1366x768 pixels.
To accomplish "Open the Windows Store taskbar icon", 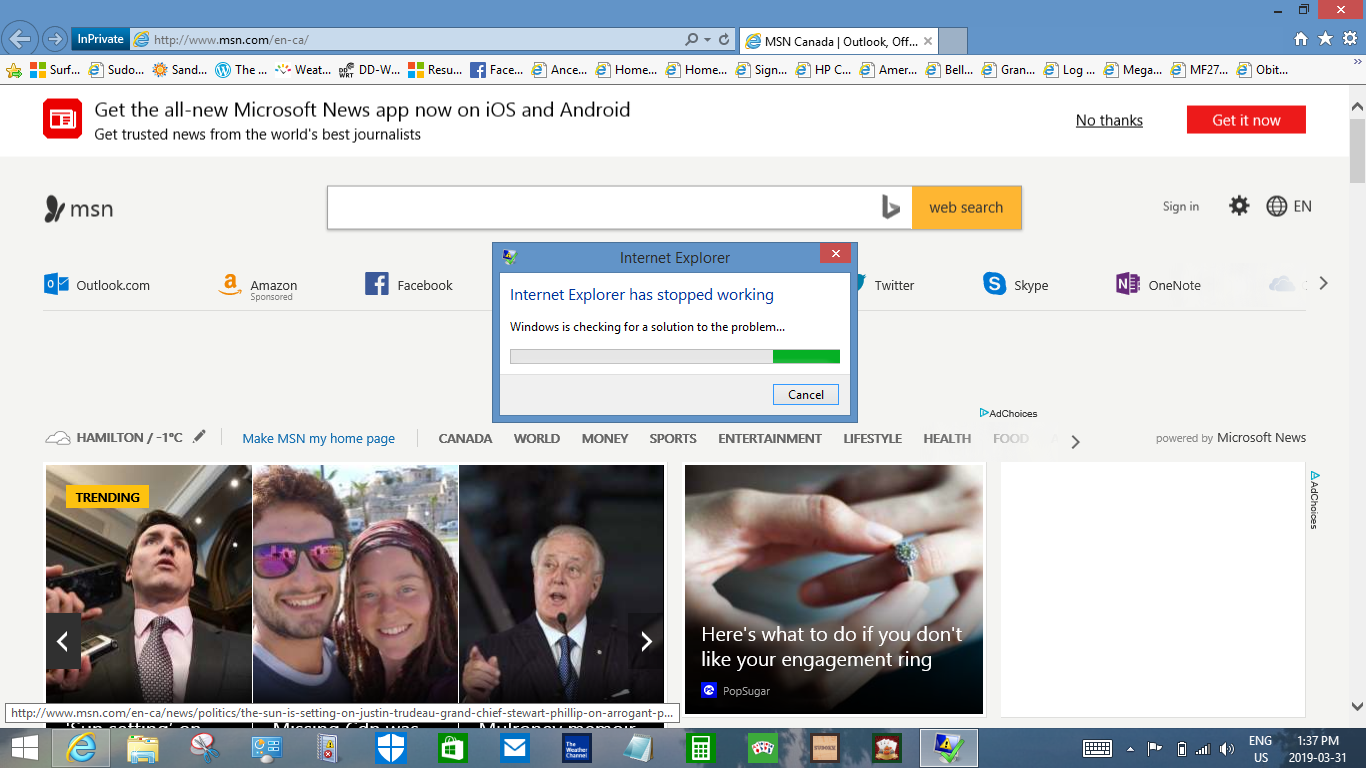I will 453,748.
